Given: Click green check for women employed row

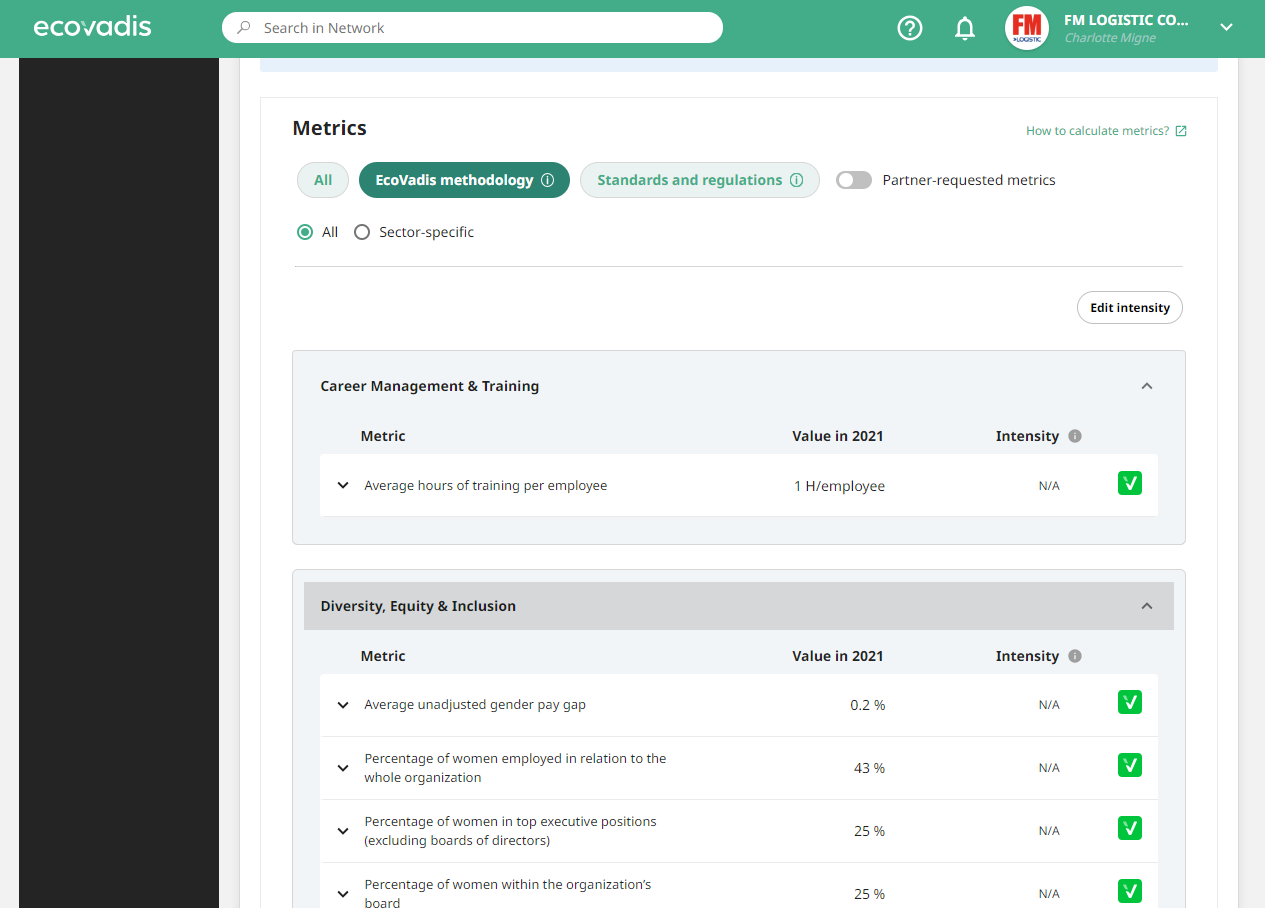Looking at the screenshot, I should (1130, 766).
